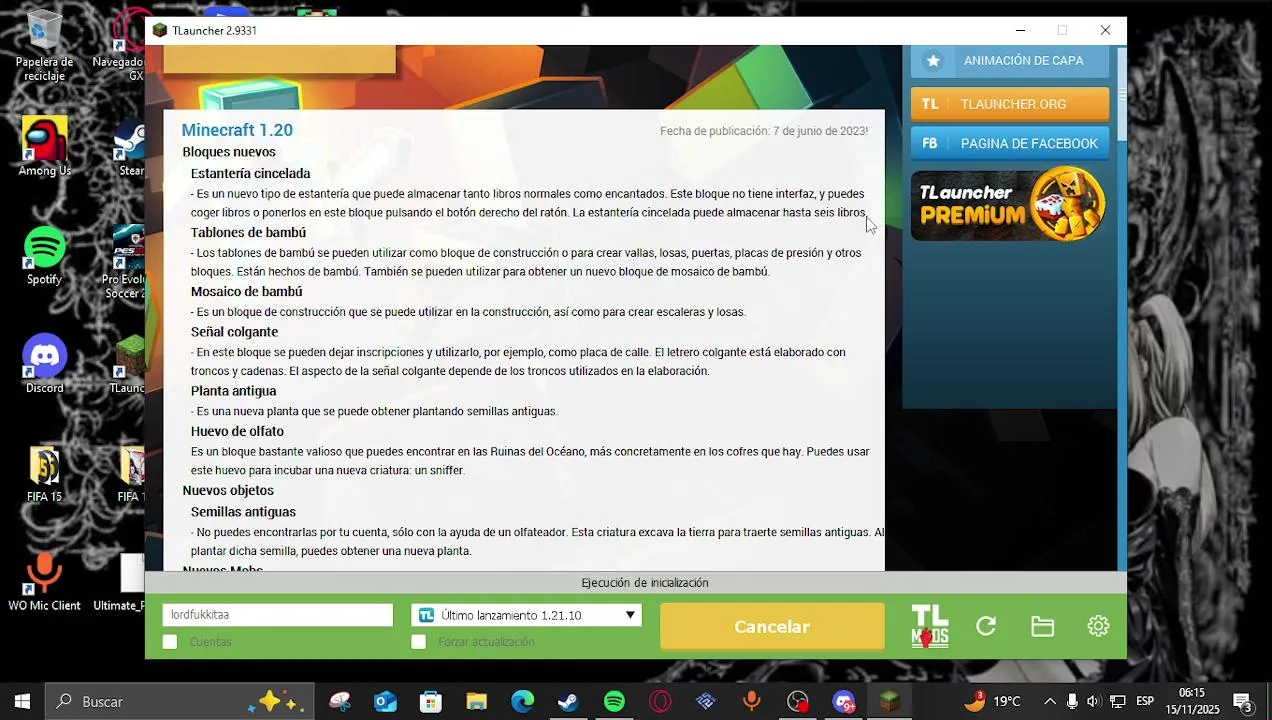1272x720 pixels.
Task: Open the network tray icon
Action: 1117,702
